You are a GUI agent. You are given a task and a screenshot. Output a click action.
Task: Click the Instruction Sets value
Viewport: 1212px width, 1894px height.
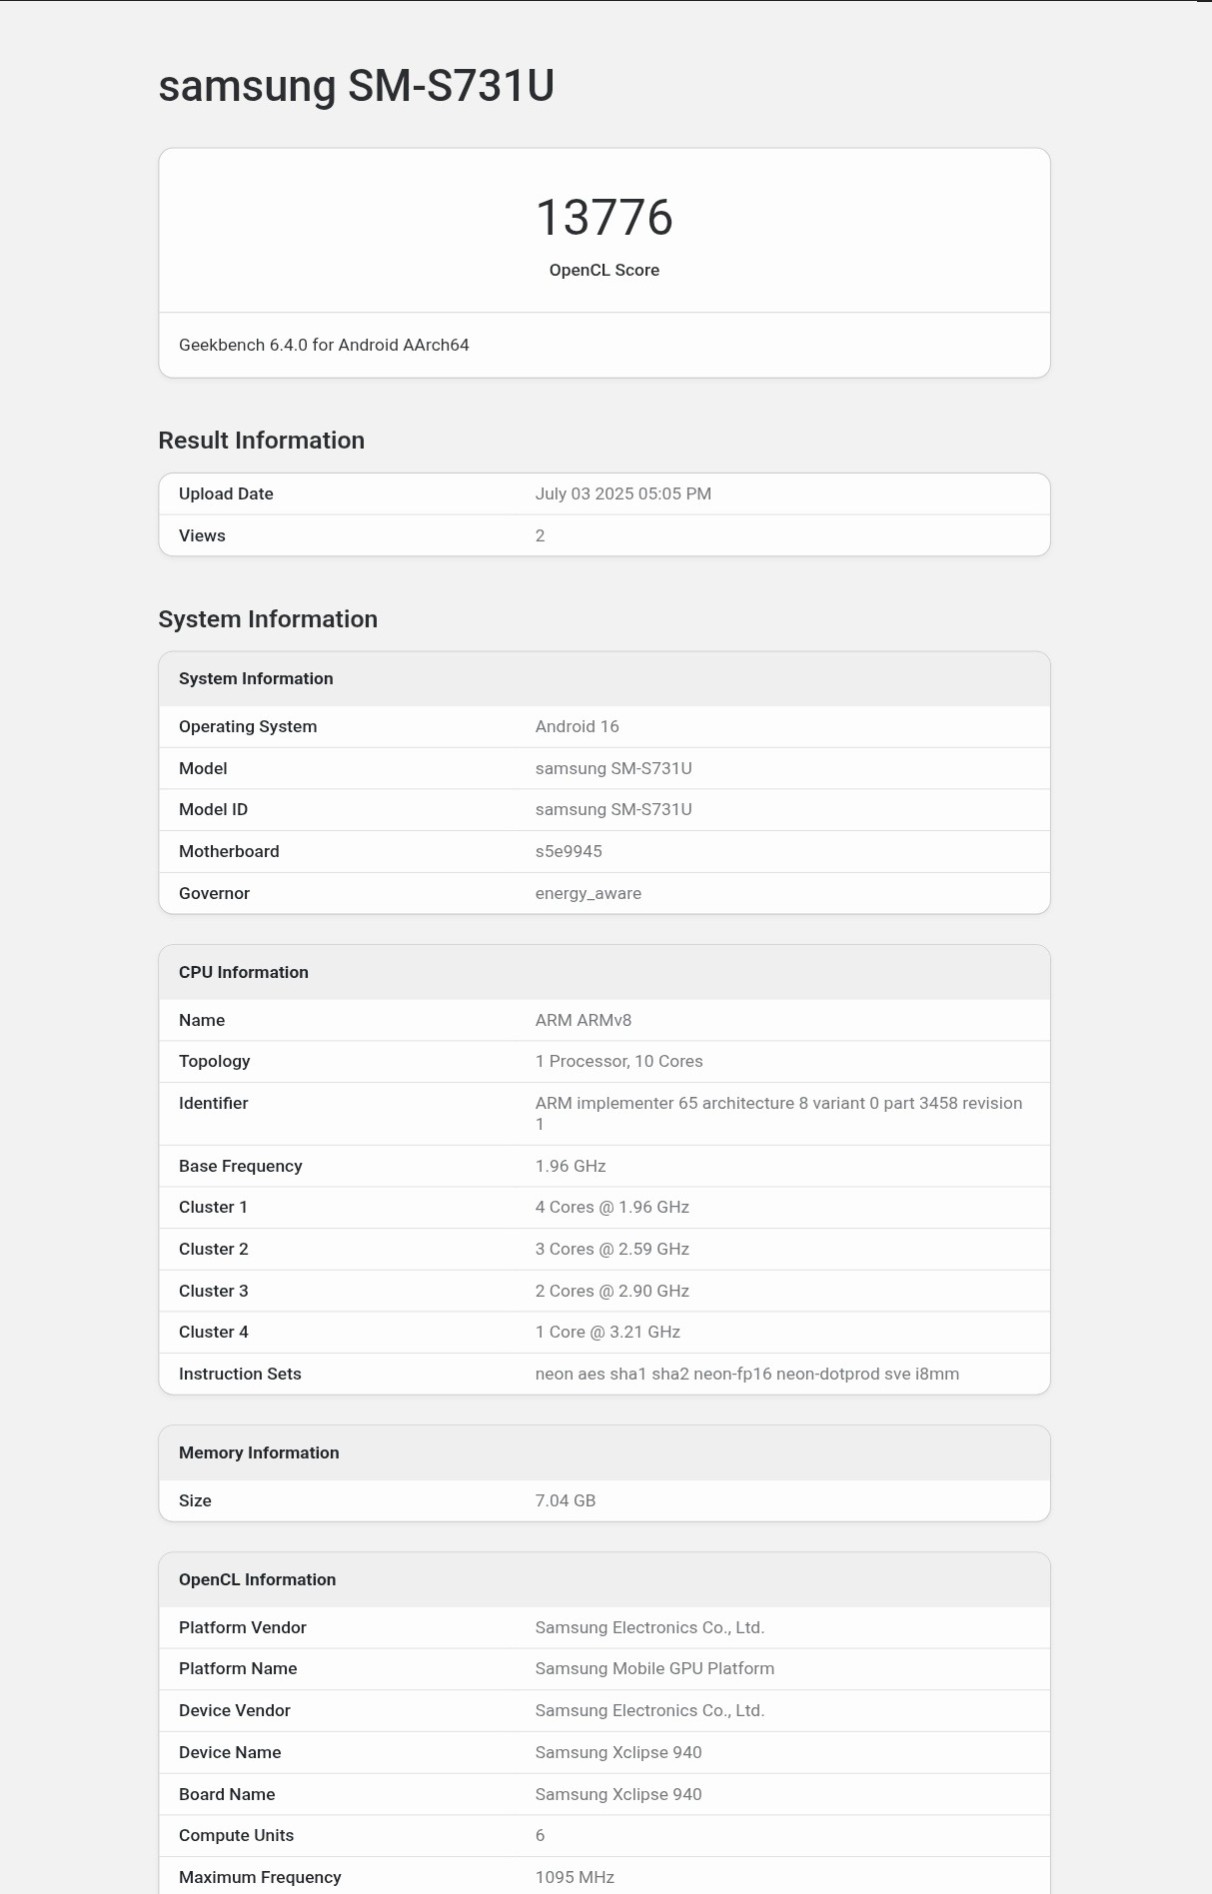747,1375
